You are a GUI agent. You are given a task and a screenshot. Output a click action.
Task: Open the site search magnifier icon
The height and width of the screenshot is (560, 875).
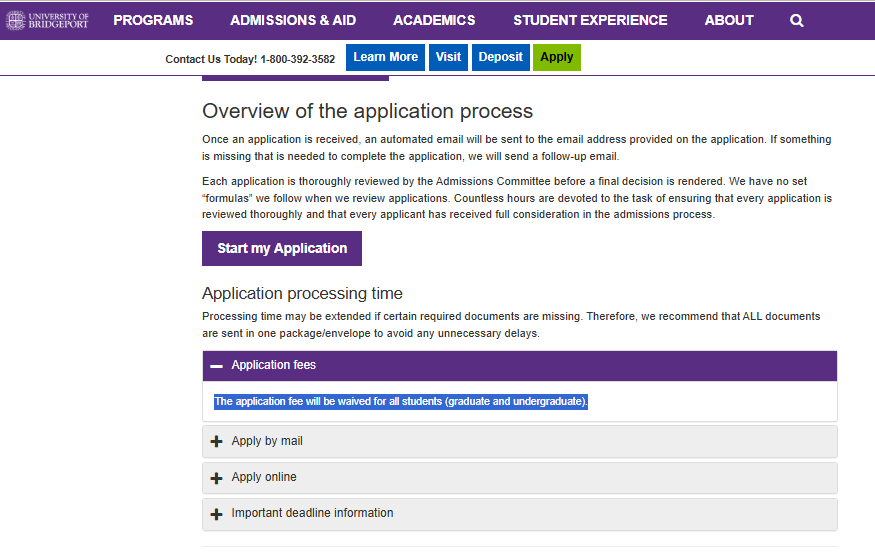coord(796,21)
